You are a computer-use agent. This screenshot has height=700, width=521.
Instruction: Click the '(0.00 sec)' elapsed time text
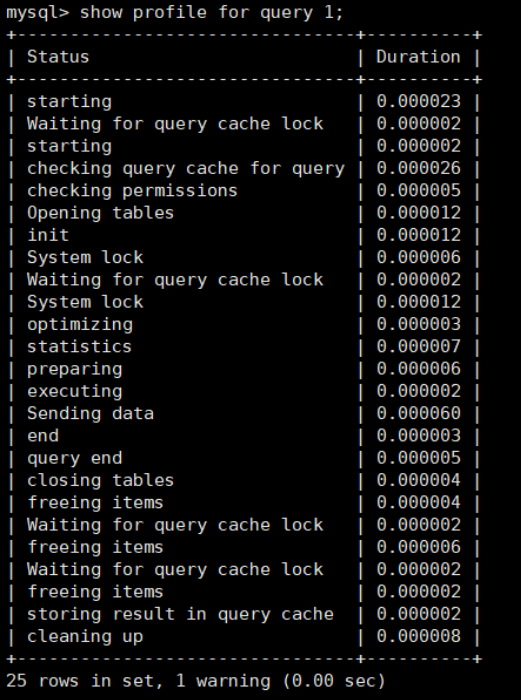[x=333, y=682]
